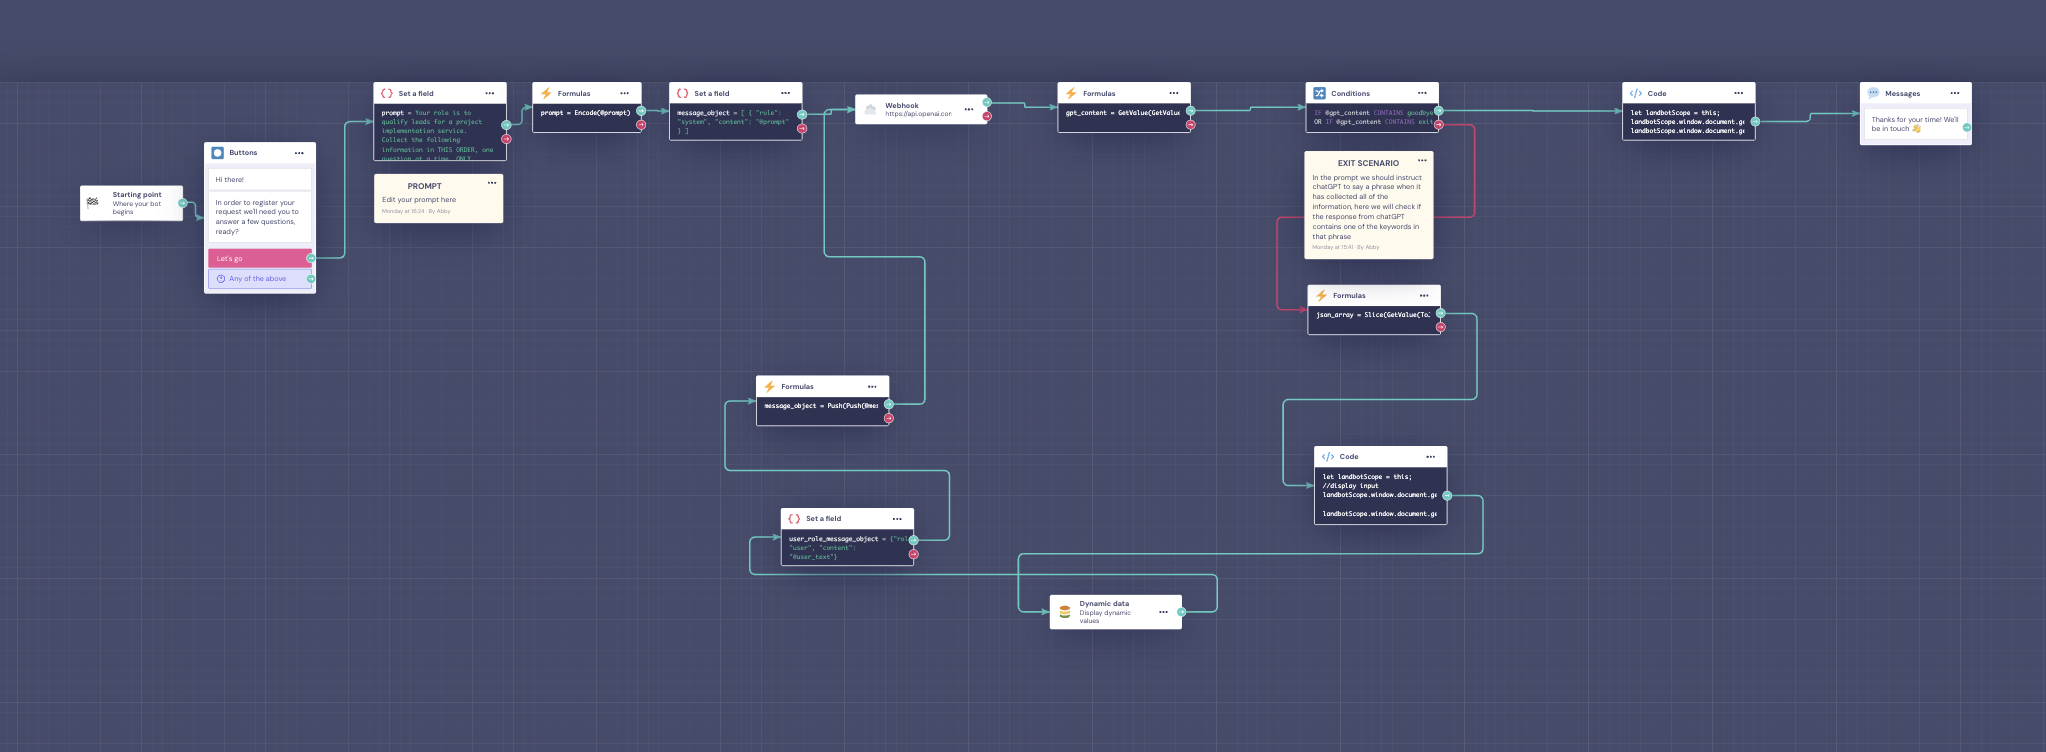This screenshot has height=752, width=2046.
Task: Open the three-dot menu on the display input Code block
Action: 1431,456
